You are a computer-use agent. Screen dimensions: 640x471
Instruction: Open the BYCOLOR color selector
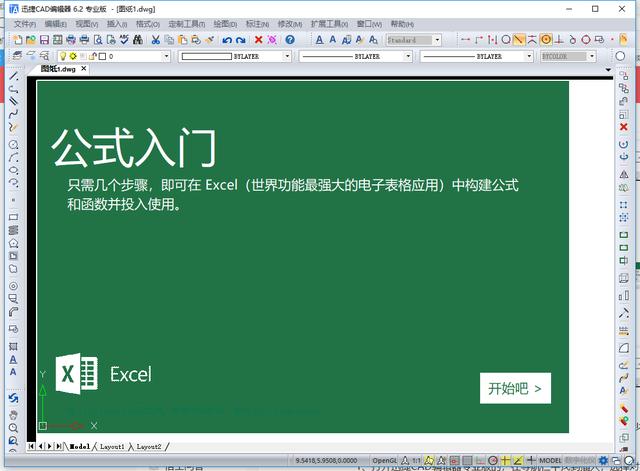point(567,57)
